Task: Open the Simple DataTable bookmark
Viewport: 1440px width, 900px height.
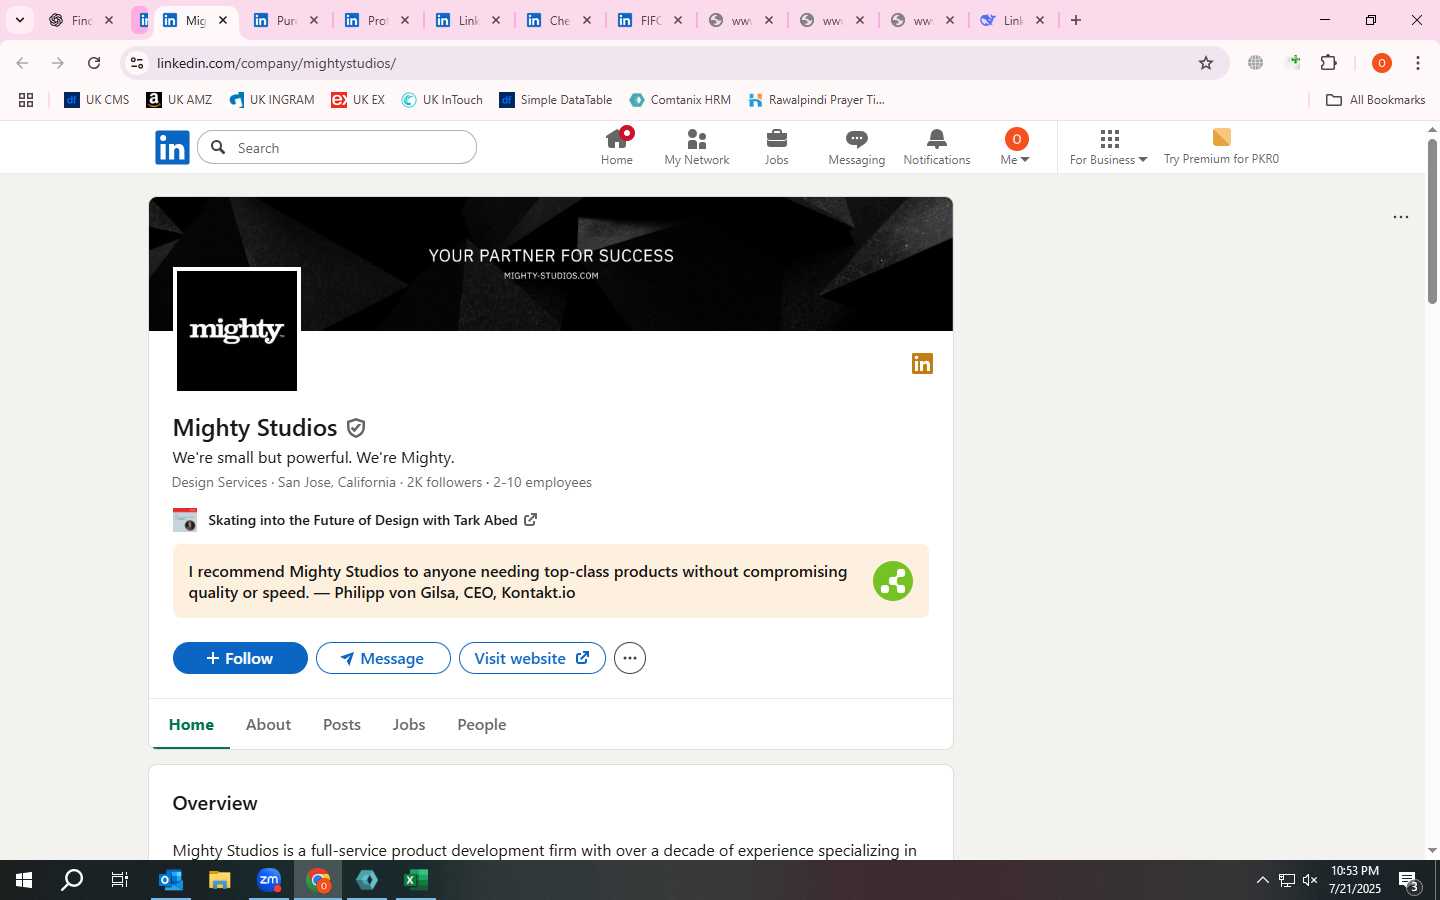Action: 556,100
